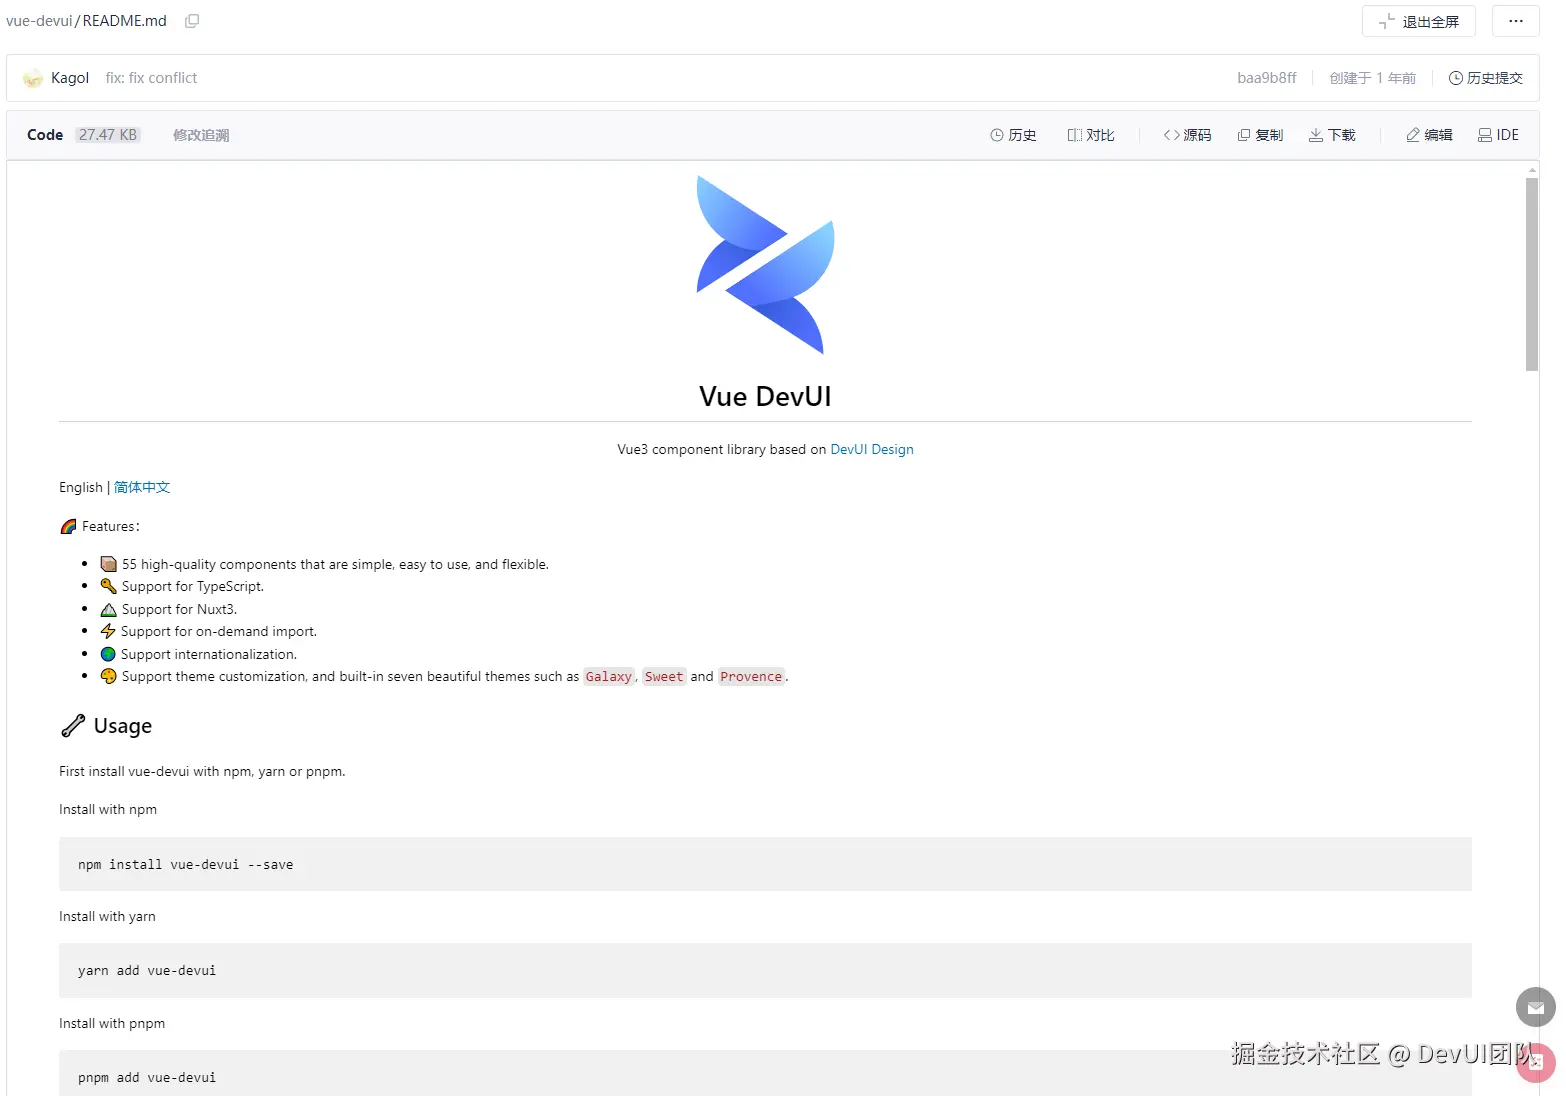Click the Provence theme code tag
Screen dimensions: 1566x1096
coord(751,677)
